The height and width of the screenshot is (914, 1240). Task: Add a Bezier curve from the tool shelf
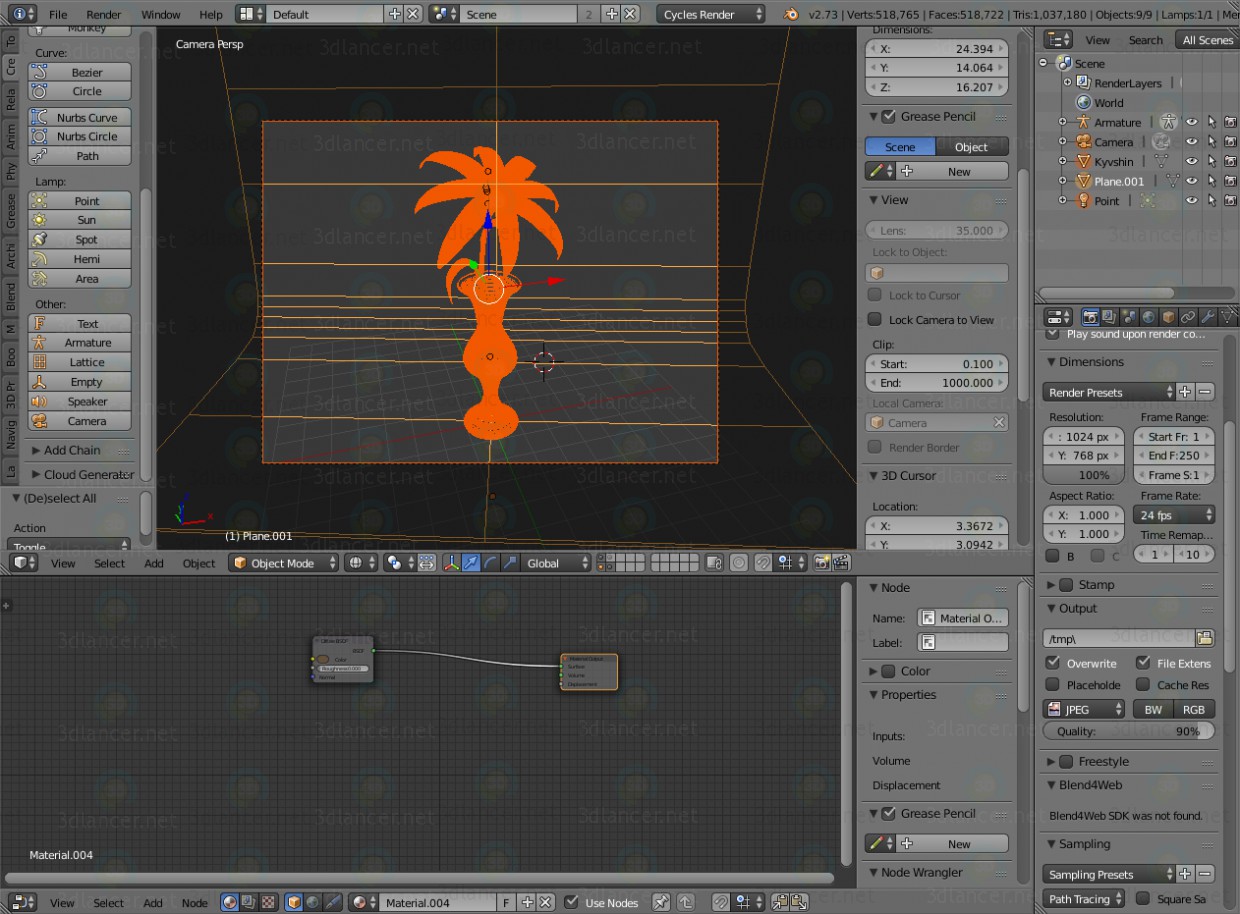pos(80,72)
